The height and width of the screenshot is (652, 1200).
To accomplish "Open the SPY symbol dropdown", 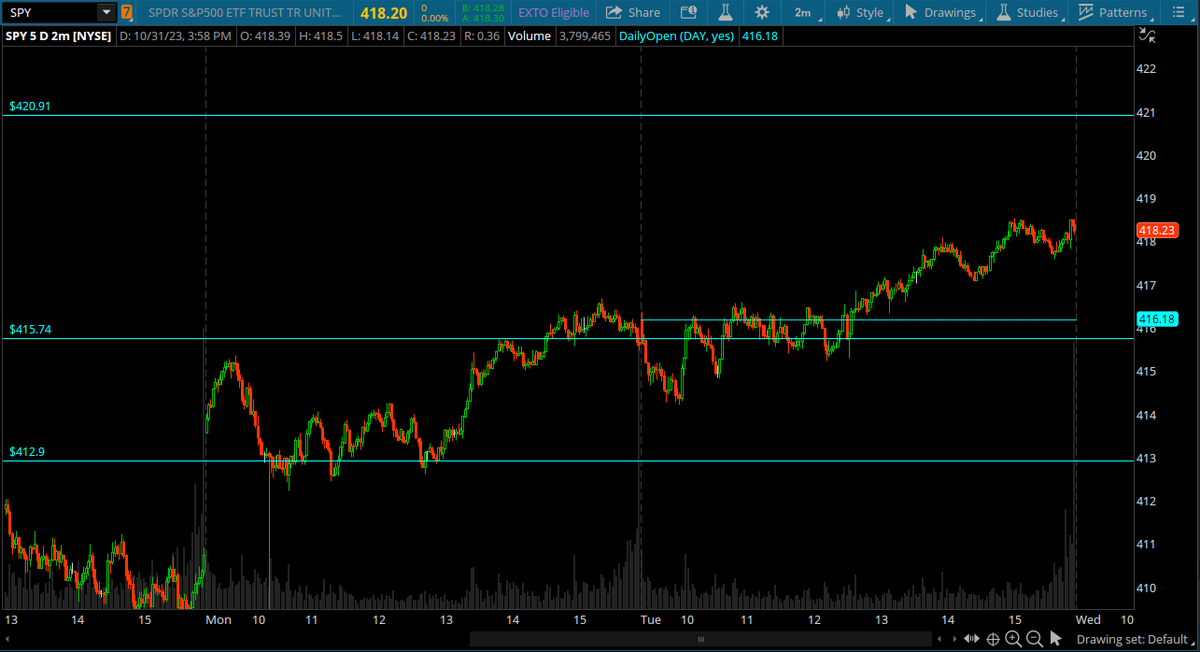I will [104, 13].
